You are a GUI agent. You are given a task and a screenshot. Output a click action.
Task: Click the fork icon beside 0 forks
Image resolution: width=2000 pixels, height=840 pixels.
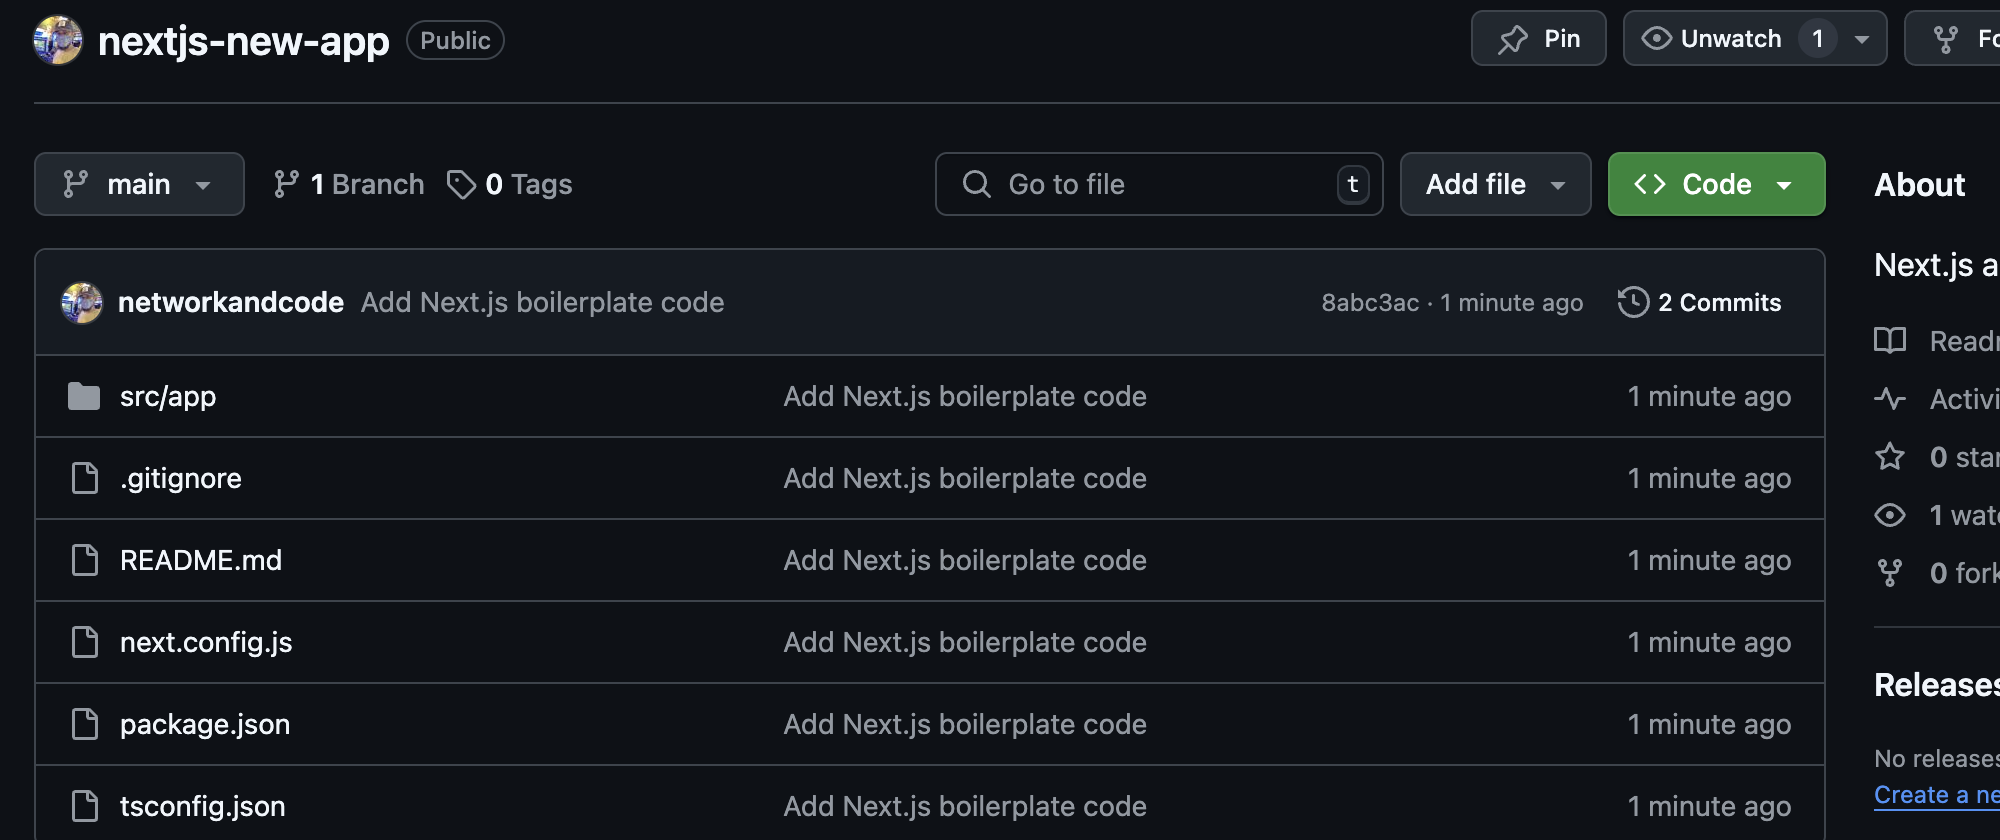(x=1890, y=573)
